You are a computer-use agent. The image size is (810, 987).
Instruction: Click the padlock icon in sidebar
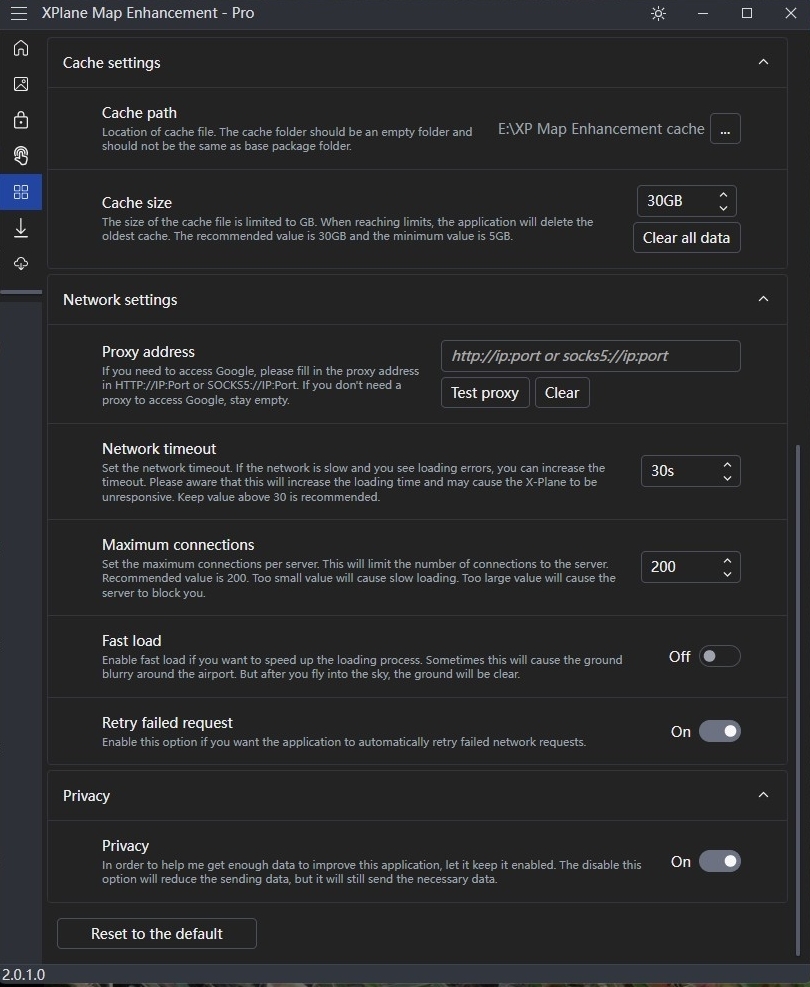21,120
